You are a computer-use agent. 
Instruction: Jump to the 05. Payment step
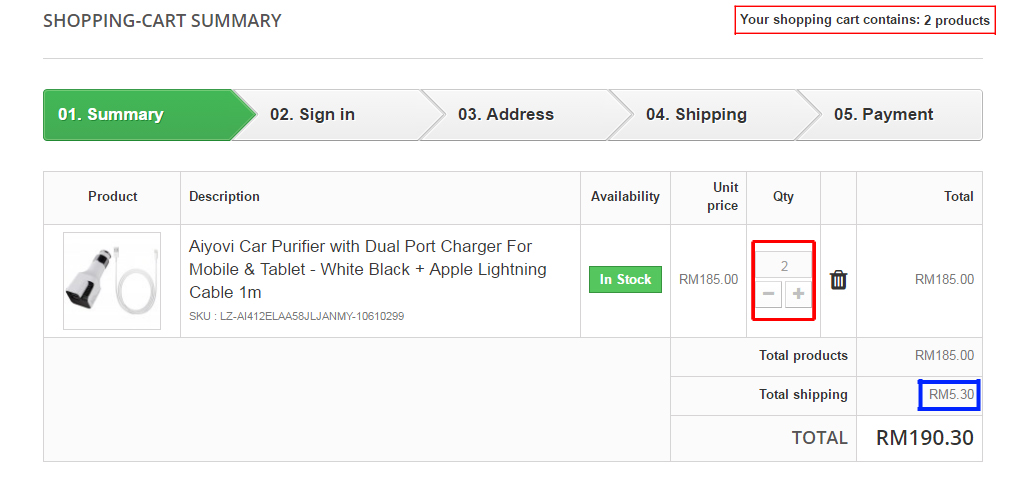883,115
